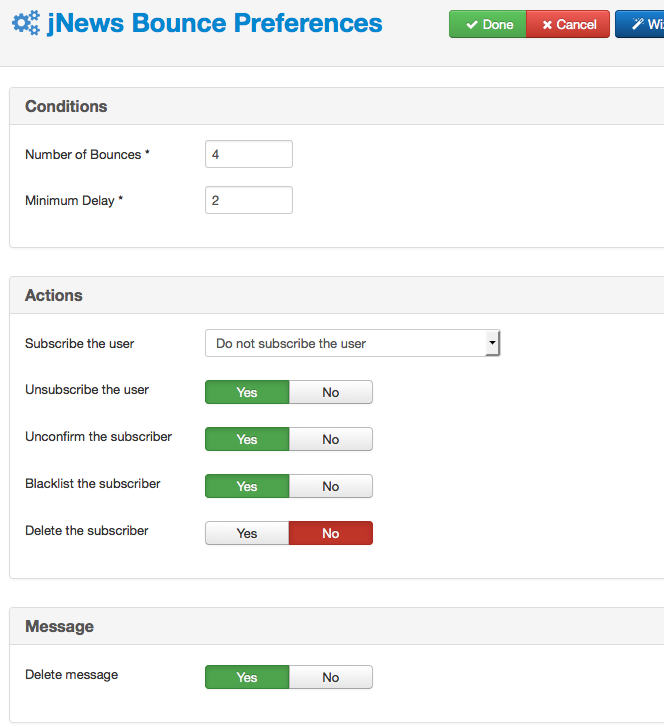The width and height of the screenshot is (664, 727).
Task: Click the Delete the subscriber label
Action: [87, 530]
